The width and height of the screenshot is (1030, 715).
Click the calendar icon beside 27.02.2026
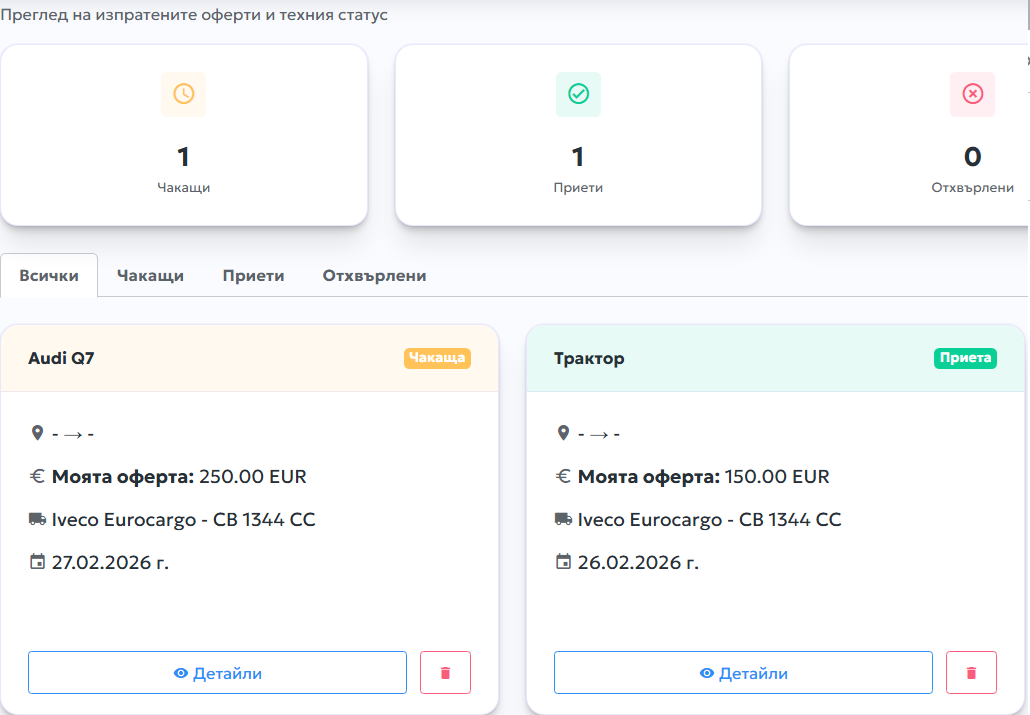point(37,562)
